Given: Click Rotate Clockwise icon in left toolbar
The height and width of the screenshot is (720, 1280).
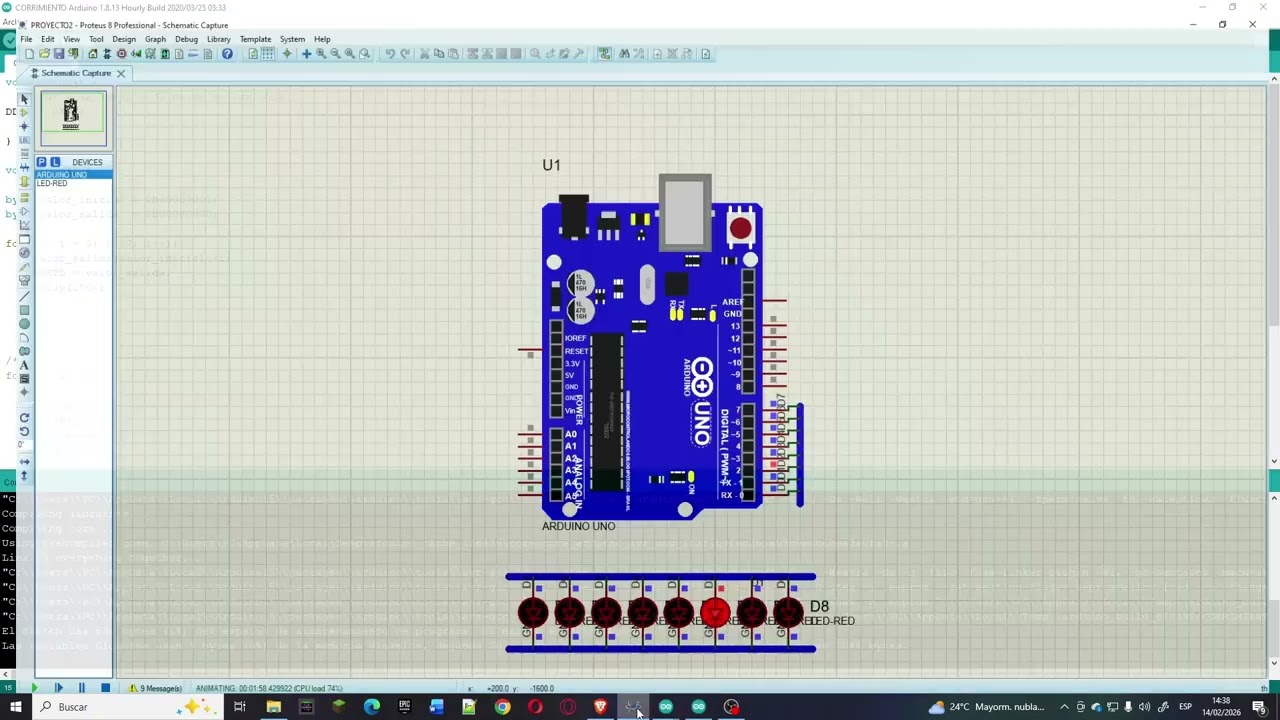Looking at the screenshot, I should 24,418.
